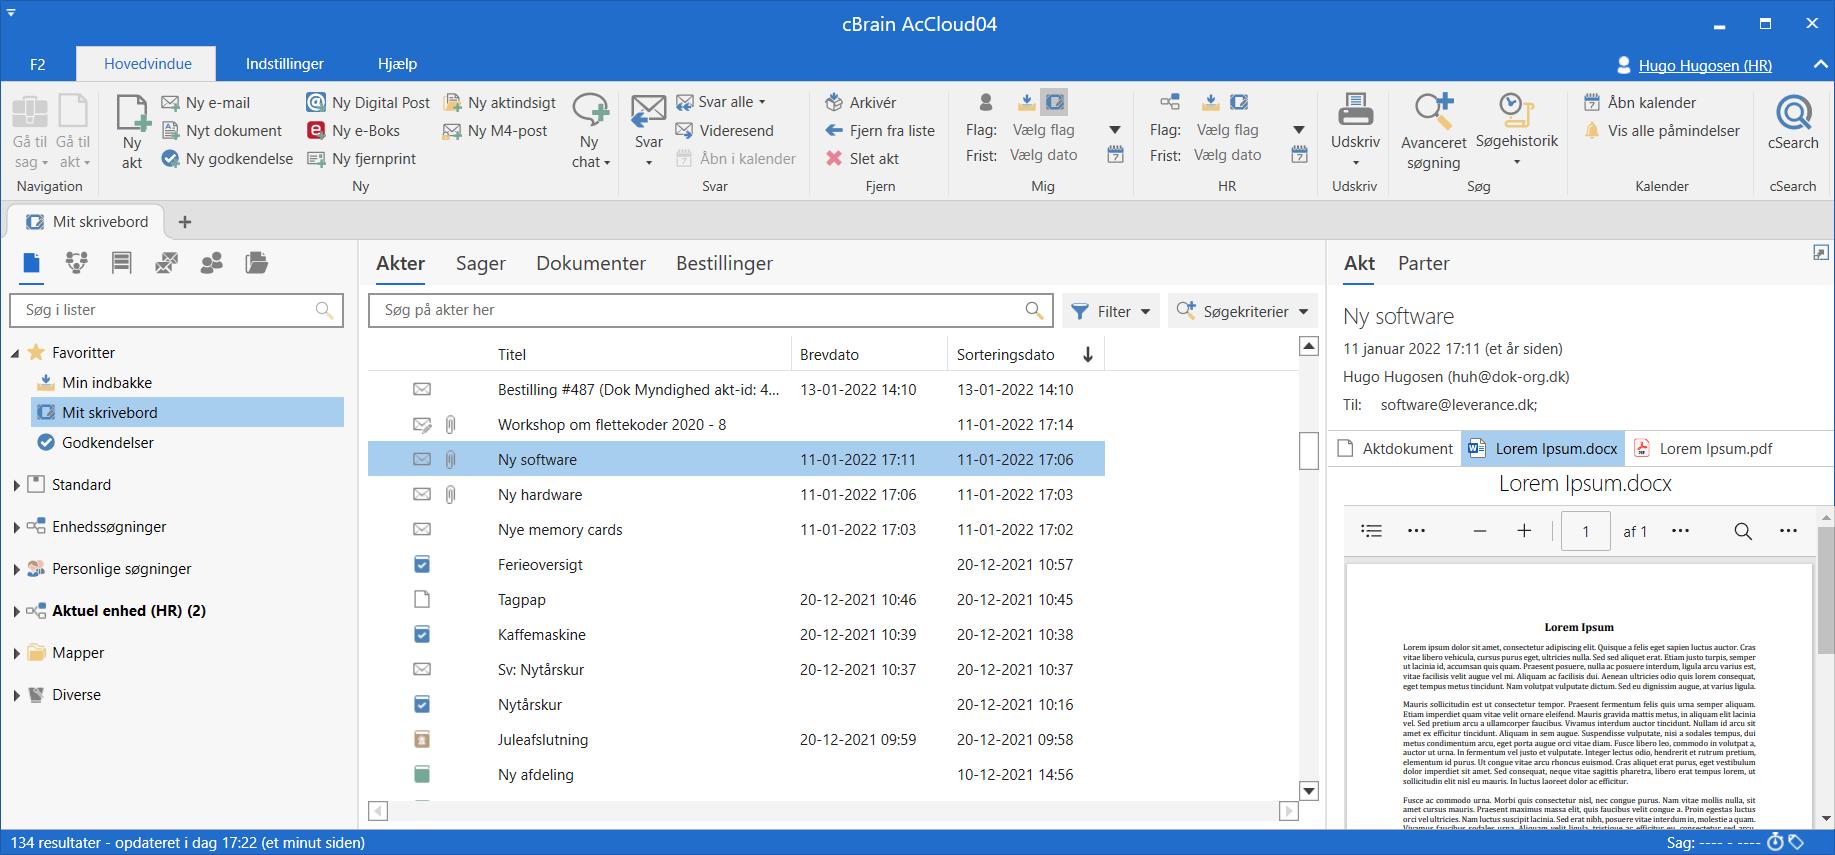Create Nyt dokument
Image resolution: width=1835 pixels, height=855 pixels.
(222, 130)
